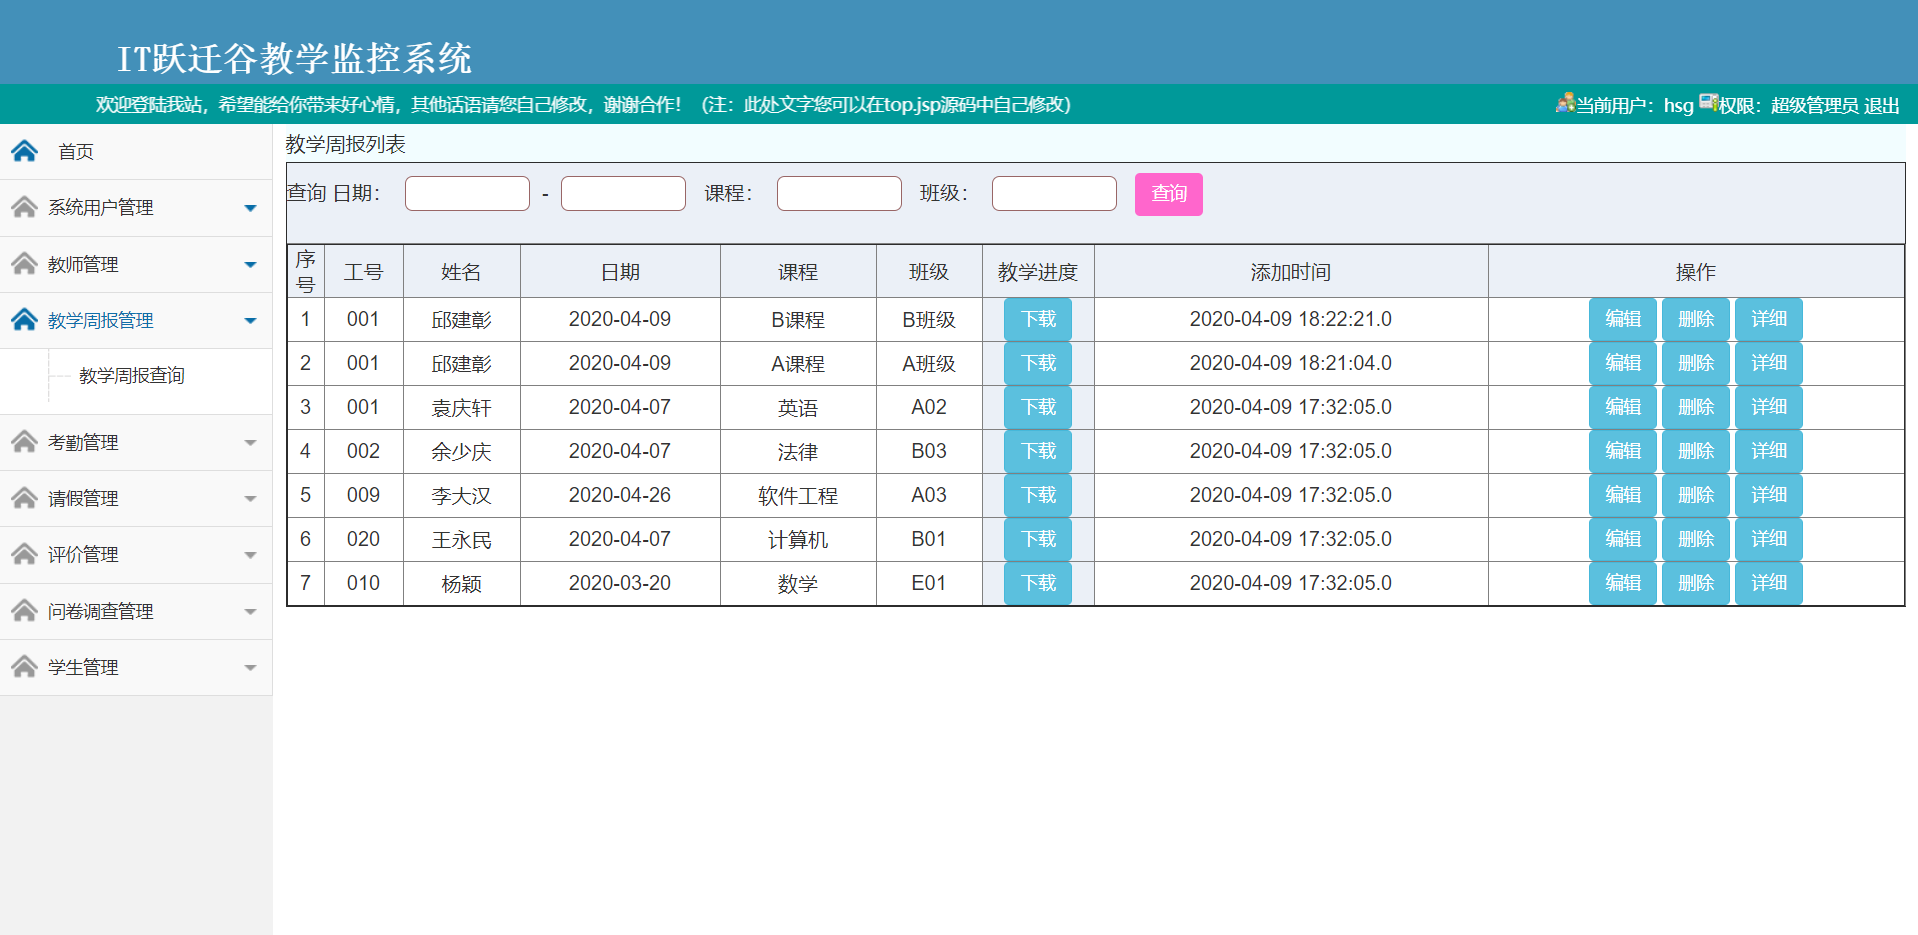
Task: Click the name cell 王永民
Action: (462, 540)
